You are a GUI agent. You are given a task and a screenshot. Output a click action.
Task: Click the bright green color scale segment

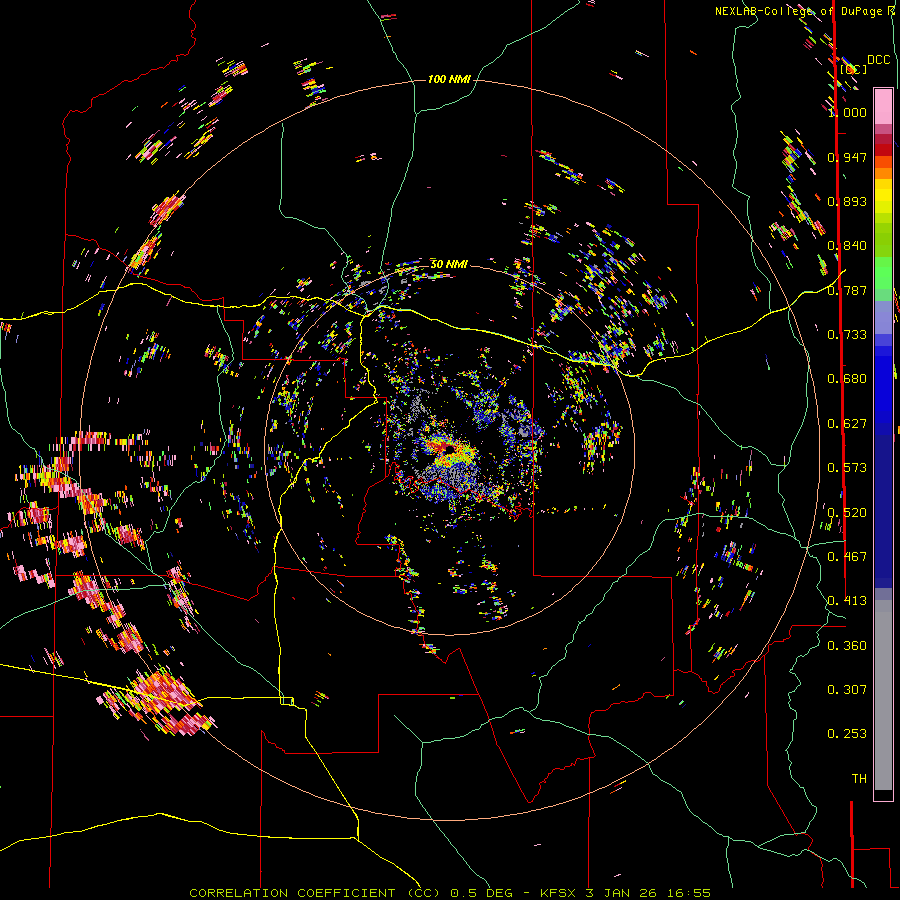(883, 272)
